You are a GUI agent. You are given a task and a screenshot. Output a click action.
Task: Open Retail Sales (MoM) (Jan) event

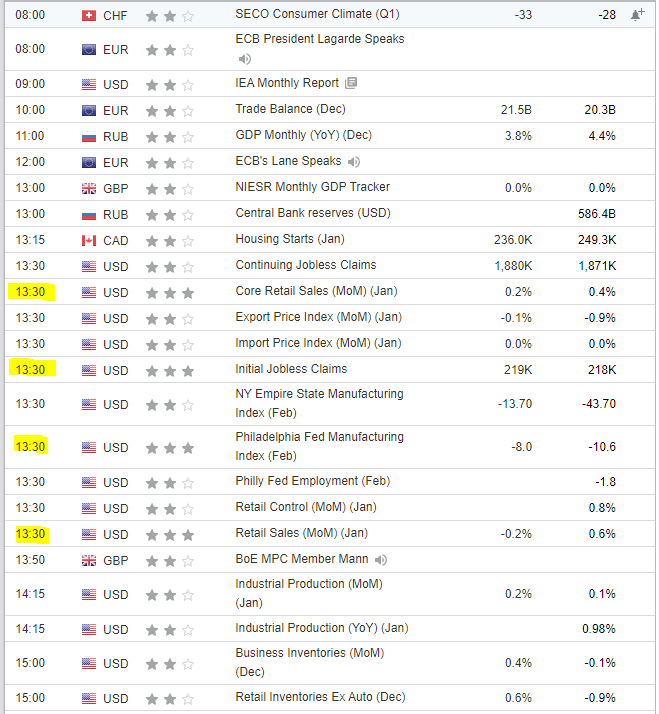(301, 533)
